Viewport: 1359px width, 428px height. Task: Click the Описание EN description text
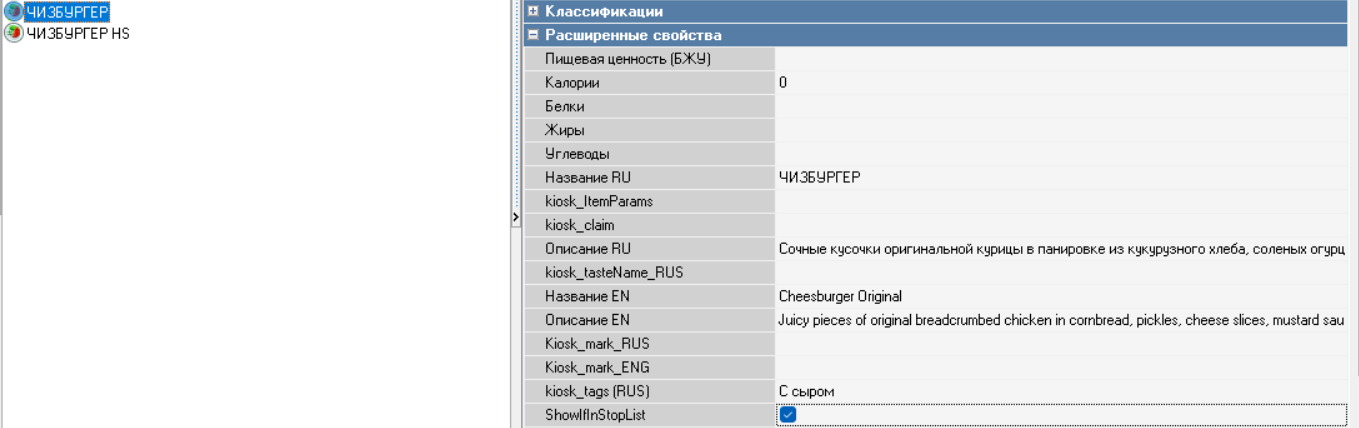tap(1060, 320)
